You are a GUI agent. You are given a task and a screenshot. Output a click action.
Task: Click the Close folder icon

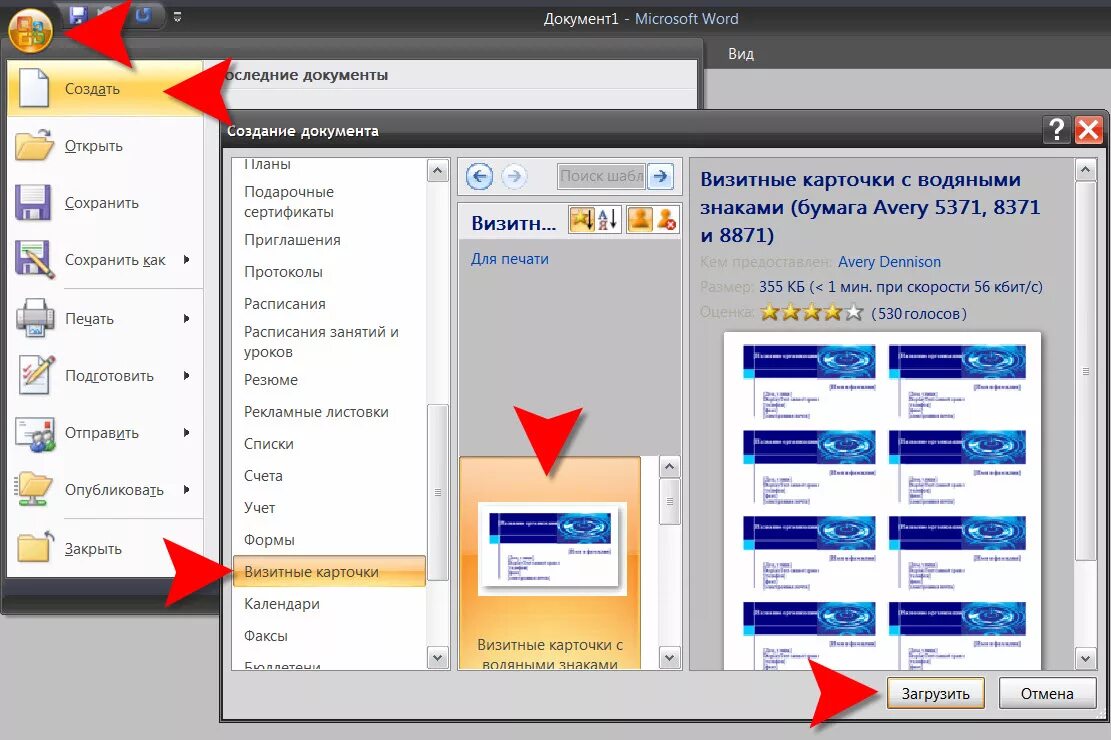(x=35, y=547)
